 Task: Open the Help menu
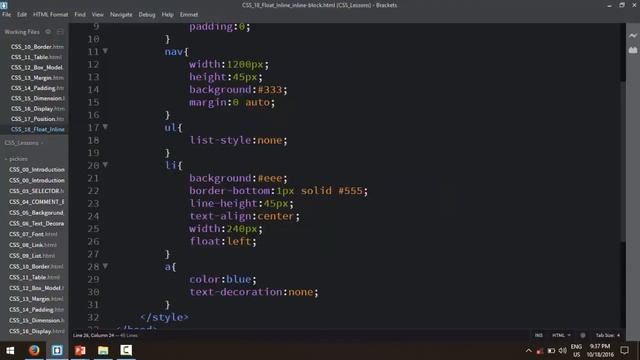[x=167, y=14]
